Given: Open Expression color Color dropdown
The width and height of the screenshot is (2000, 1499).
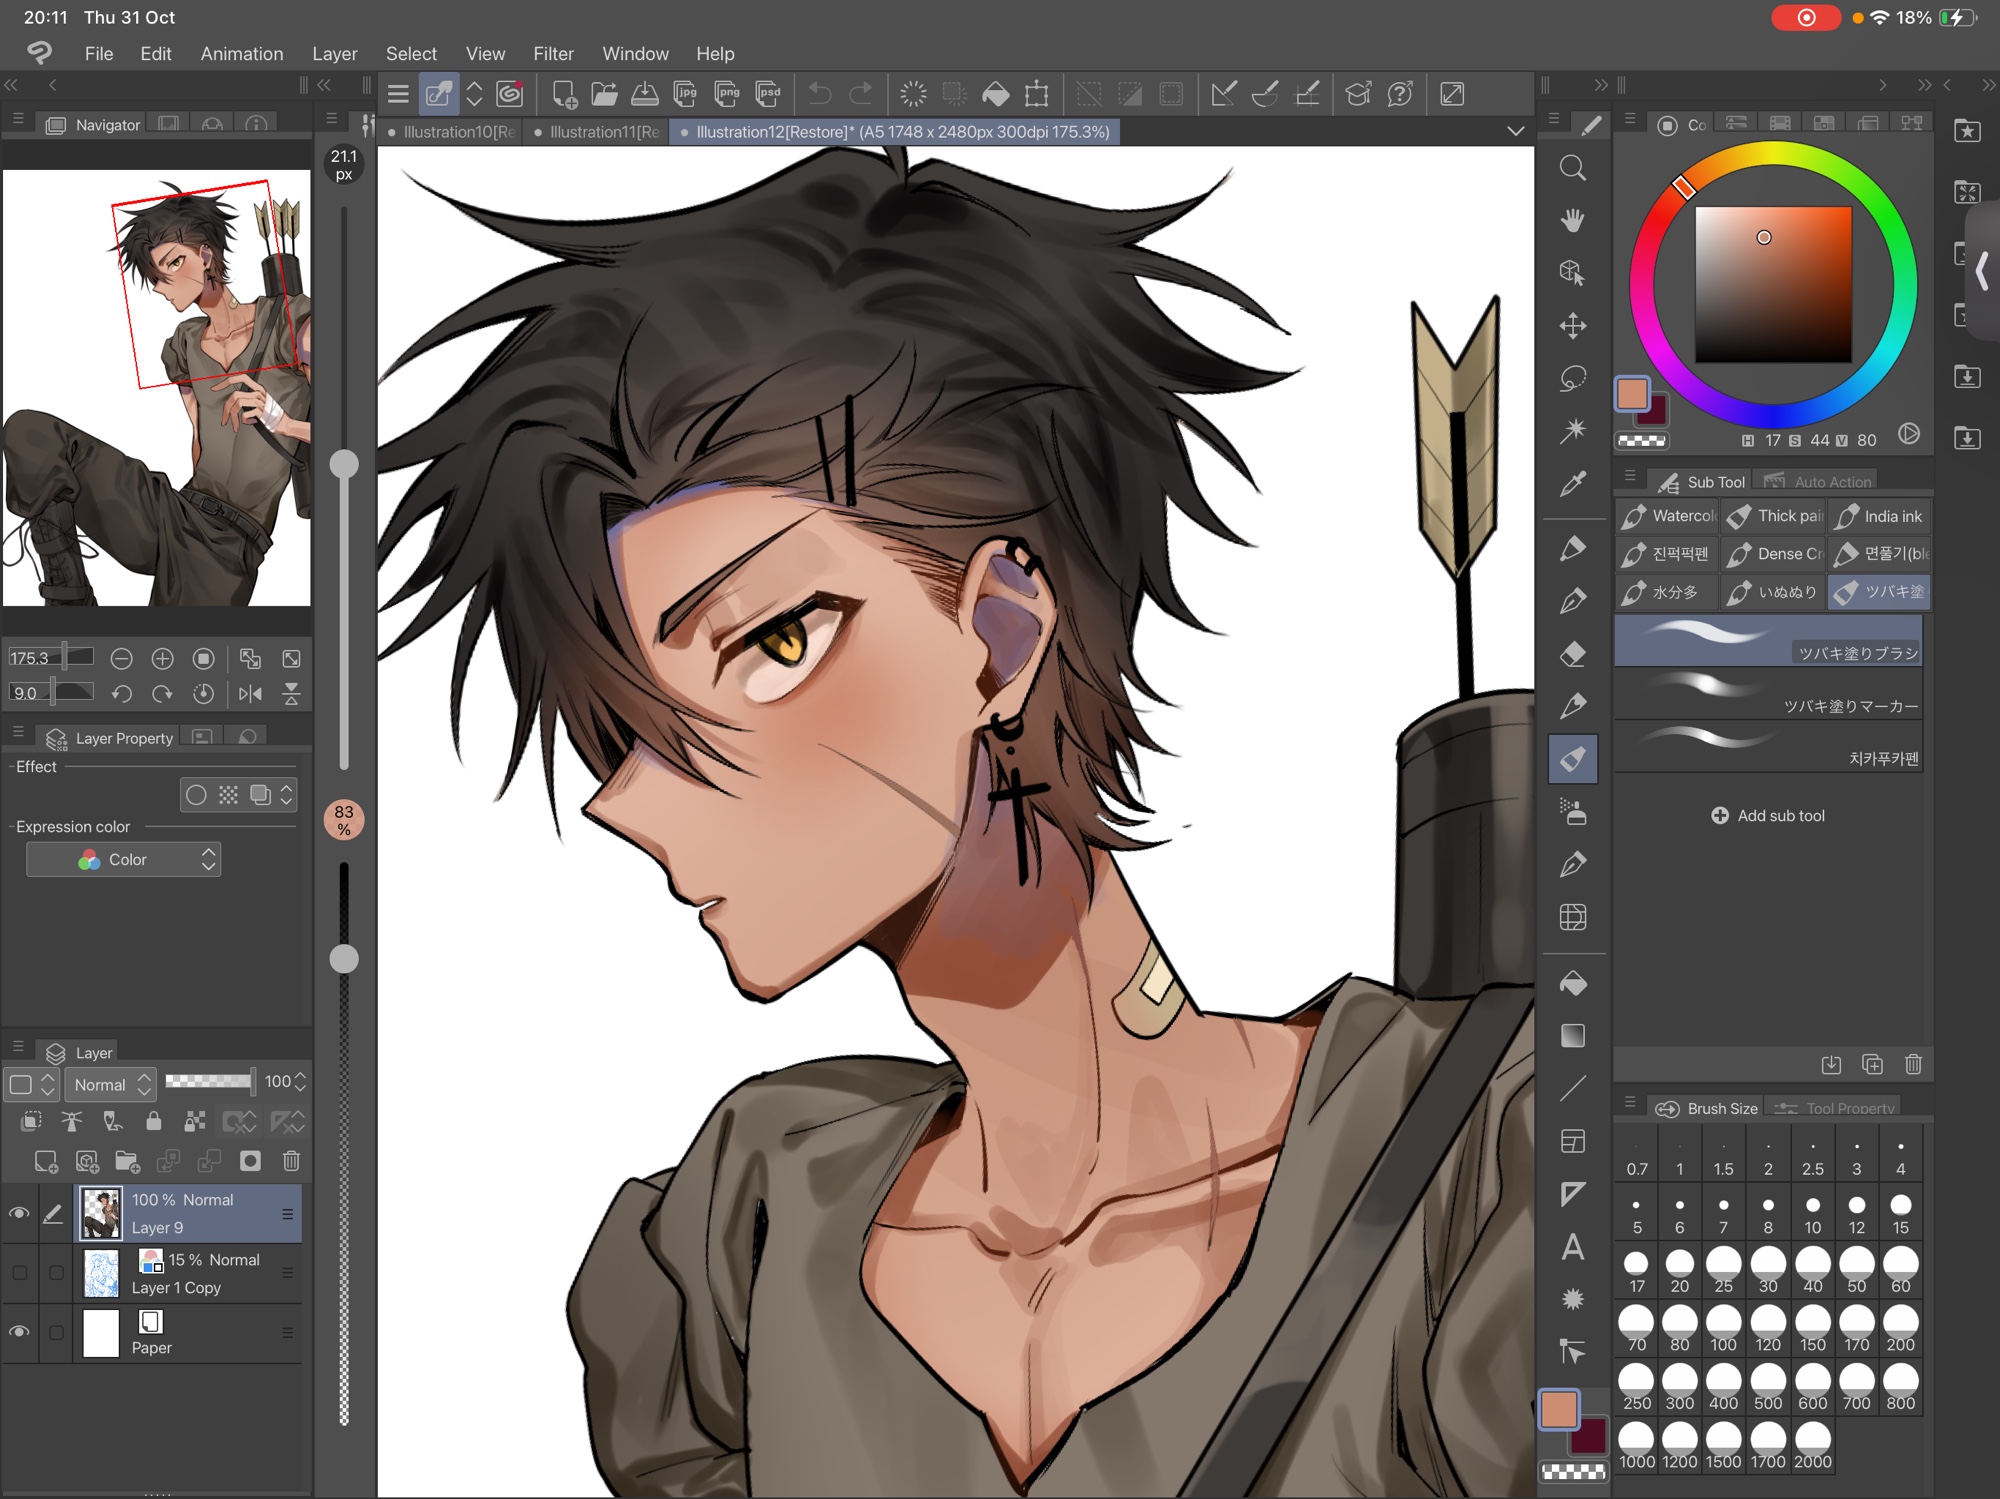Looking at the screenshot, I should coord(124,859).
